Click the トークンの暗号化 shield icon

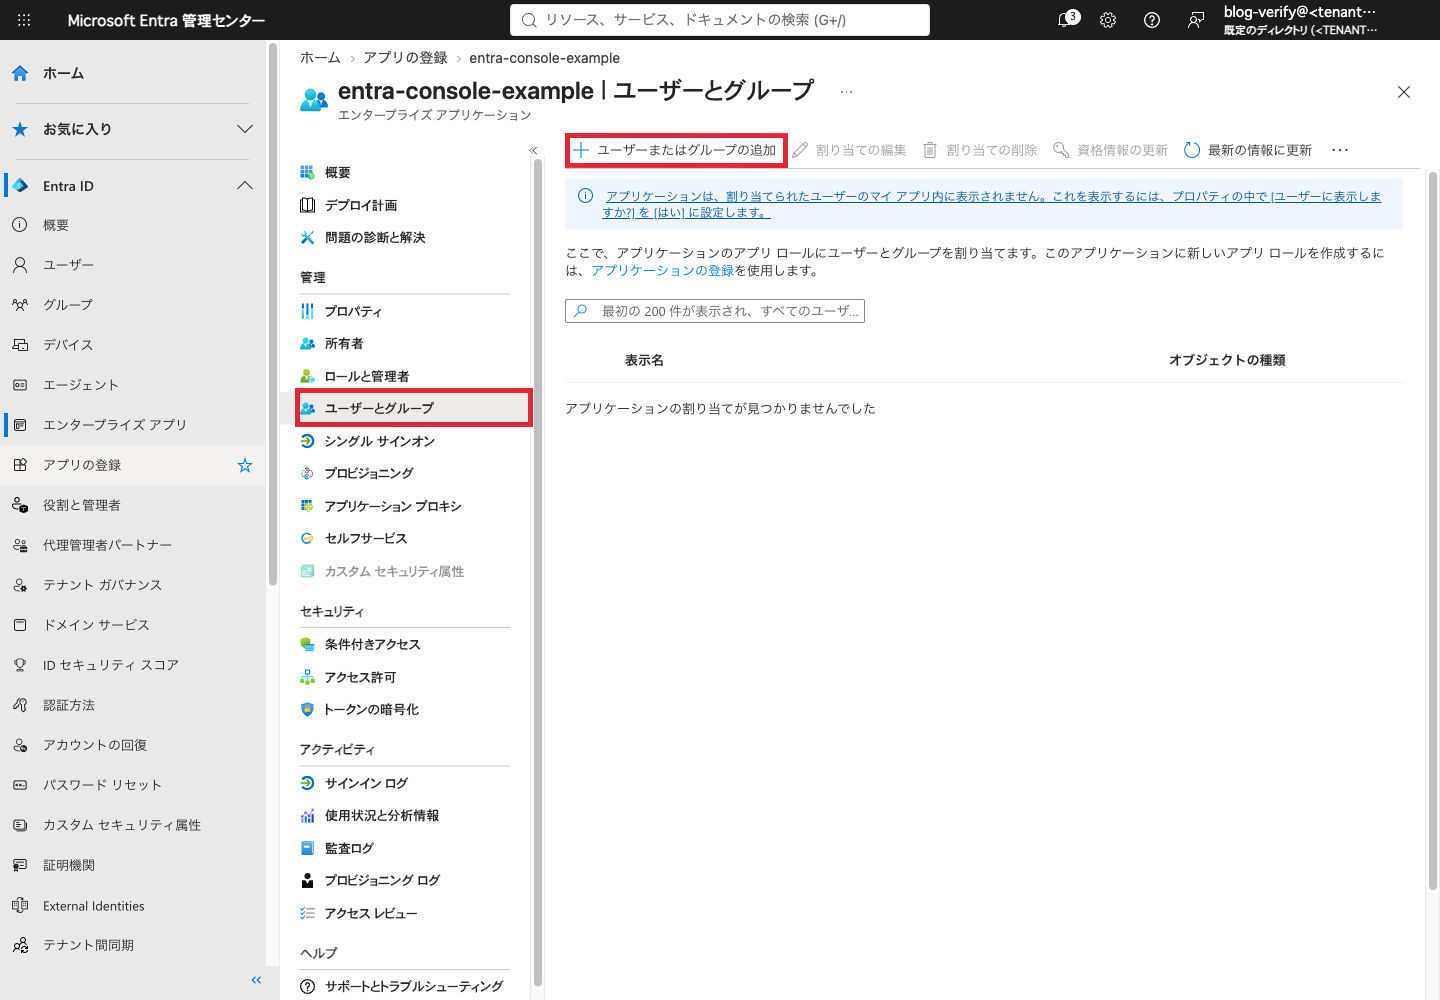308,709
